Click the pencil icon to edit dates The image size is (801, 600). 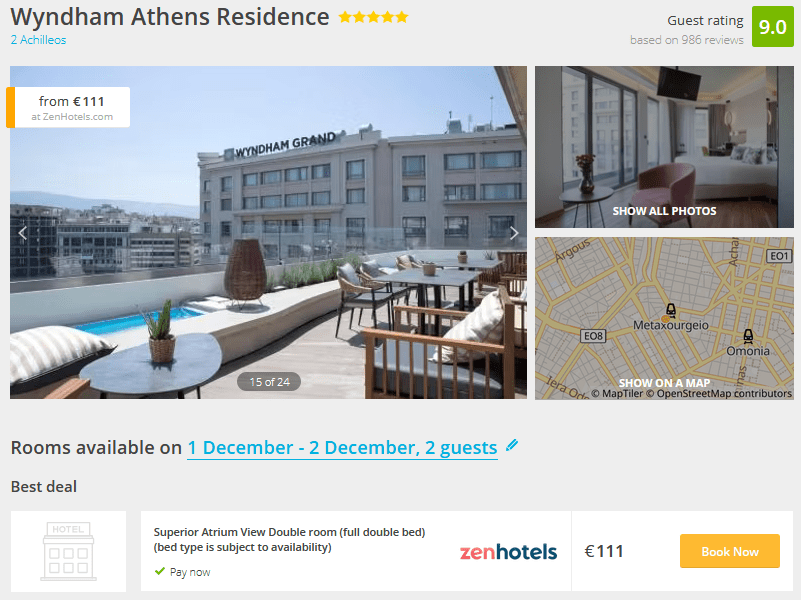[512, 445]
